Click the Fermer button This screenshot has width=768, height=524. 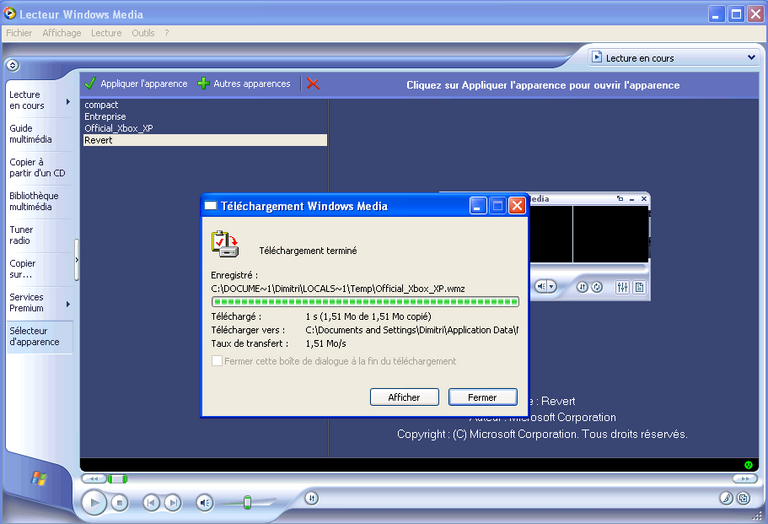(482, 397)
